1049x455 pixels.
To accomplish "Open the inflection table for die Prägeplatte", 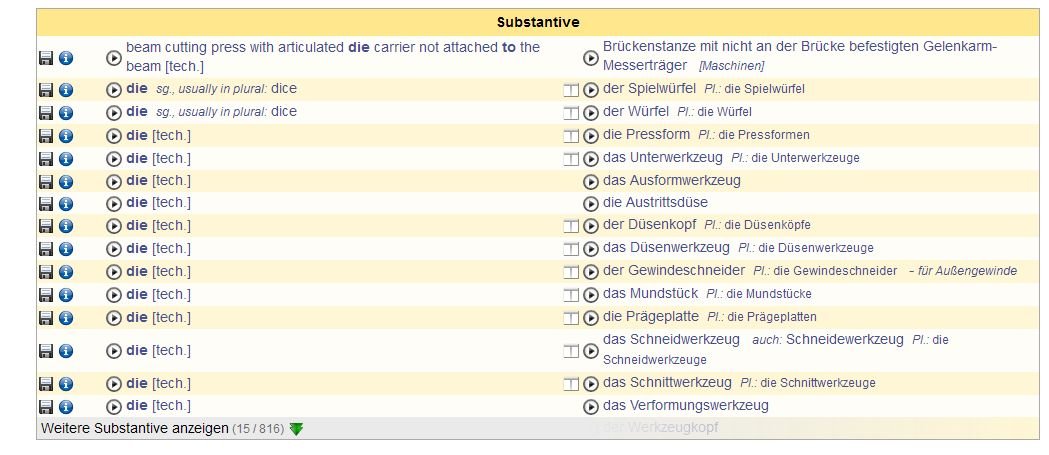I will tap(571, 318).
